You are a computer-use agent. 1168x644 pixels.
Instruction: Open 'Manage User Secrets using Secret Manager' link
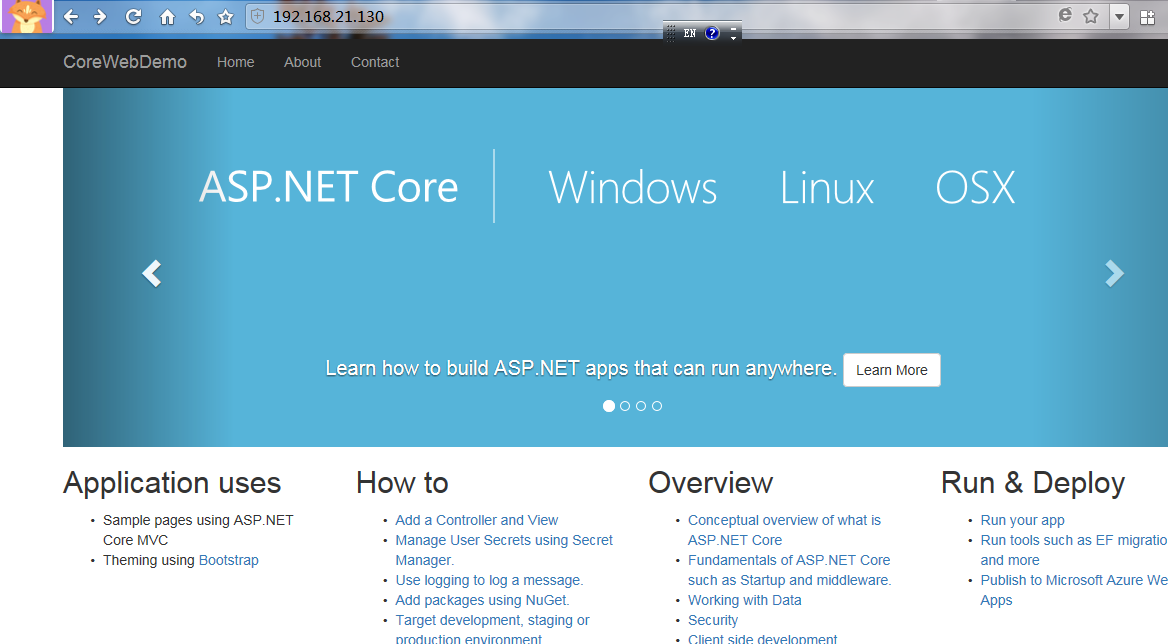504,550
